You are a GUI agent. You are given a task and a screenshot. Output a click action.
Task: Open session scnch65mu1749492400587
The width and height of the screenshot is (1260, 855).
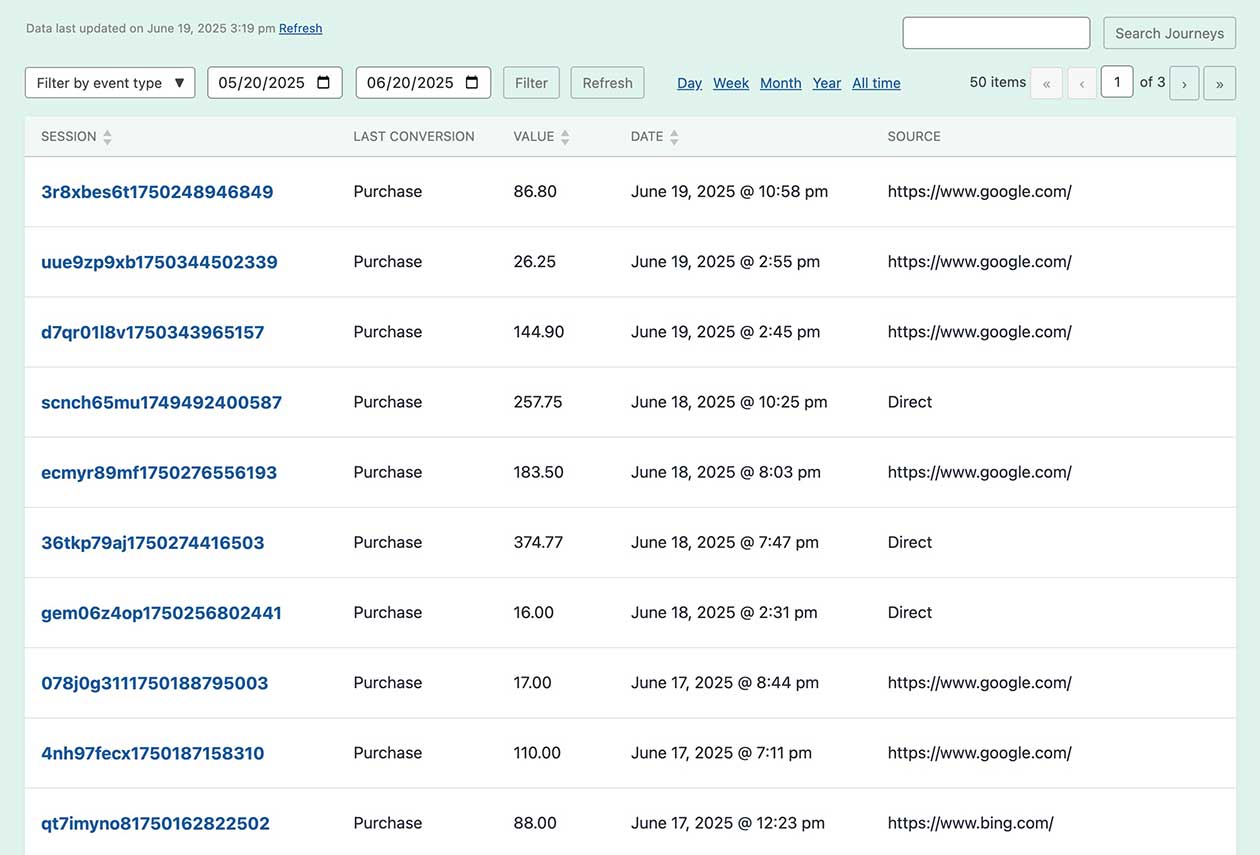coord(161,402)
